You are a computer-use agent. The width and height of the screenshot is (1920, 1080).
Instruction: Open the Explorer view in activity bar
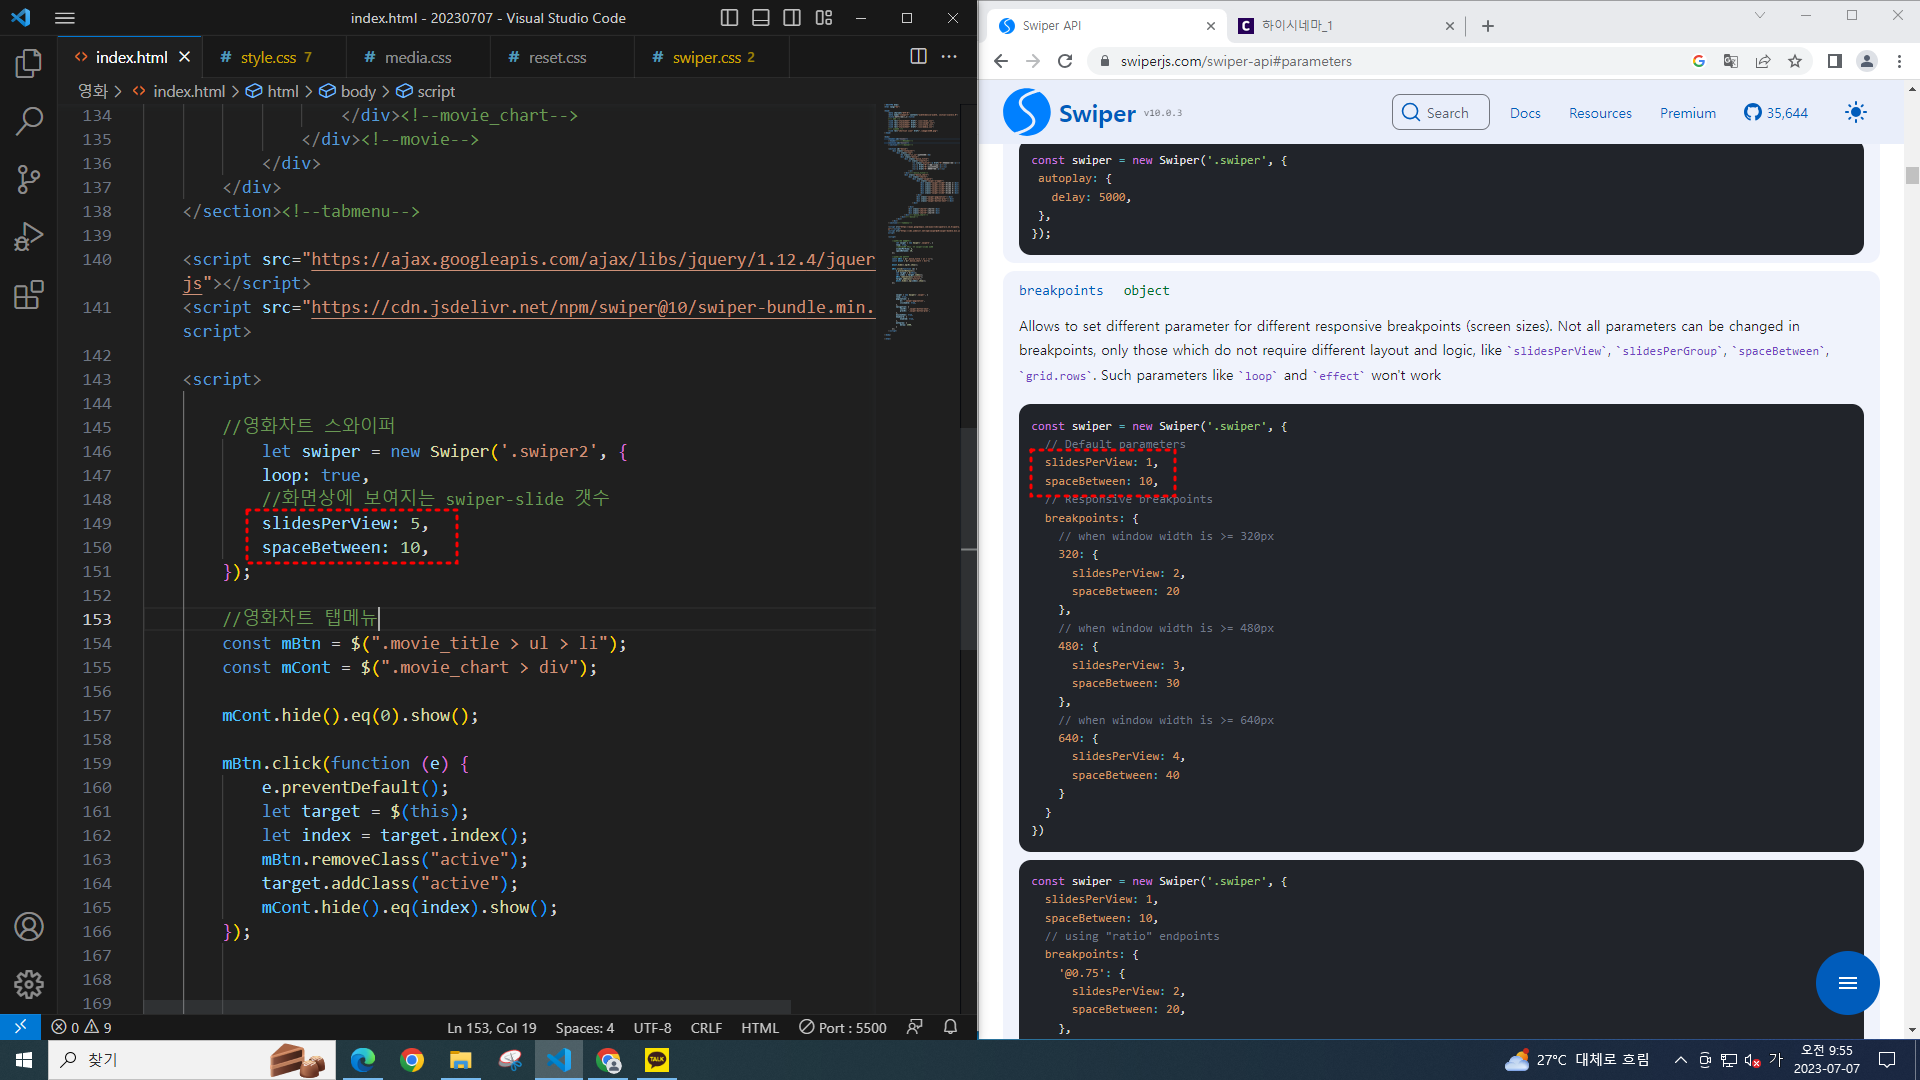29,64
